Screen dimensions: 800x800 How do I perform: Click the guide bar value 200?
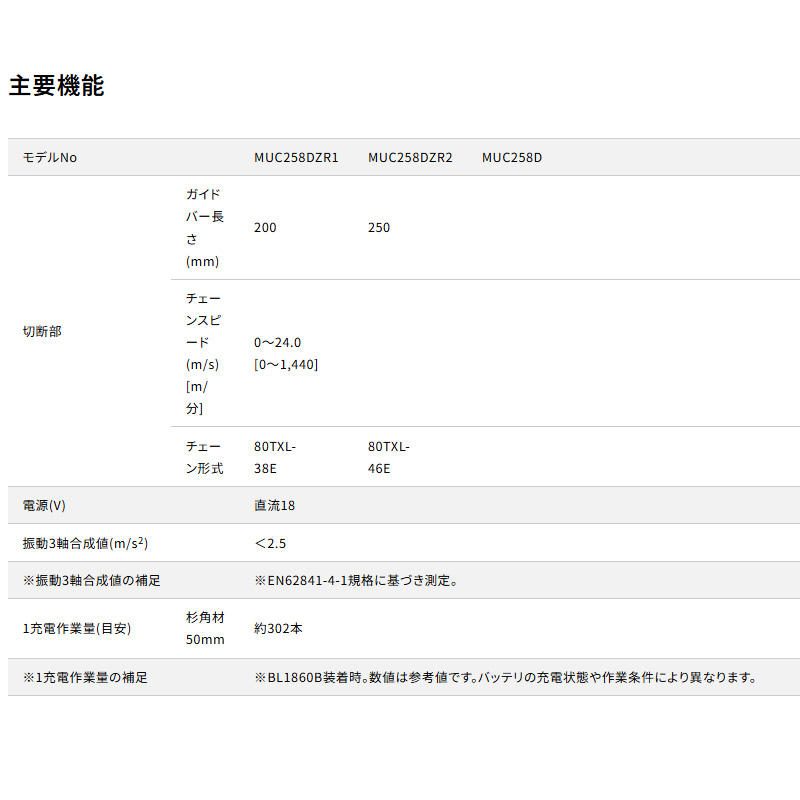pyautogui.click(x=265, y=228)
